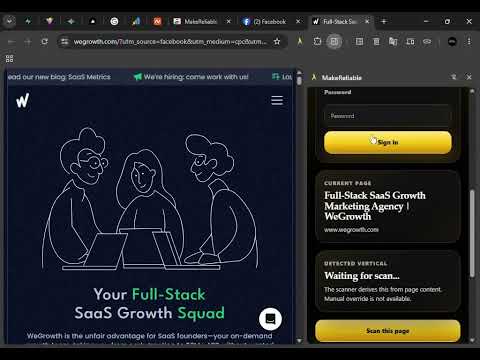Click the side panel scroll down arrow
Image resolution: width=480 pixels, height=360 pixels.
[x=472, y=340]
